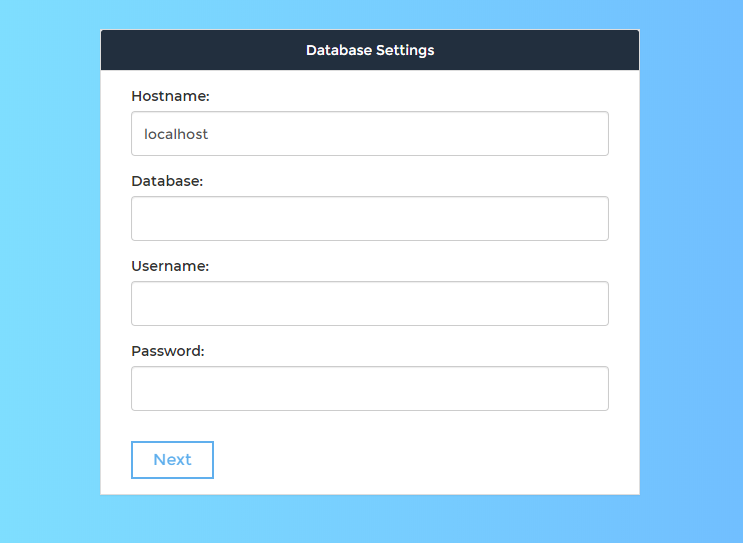Viewport: 743px width, 543px height.
Task: Click the "Username:" label text
Action: pos(170,267)
